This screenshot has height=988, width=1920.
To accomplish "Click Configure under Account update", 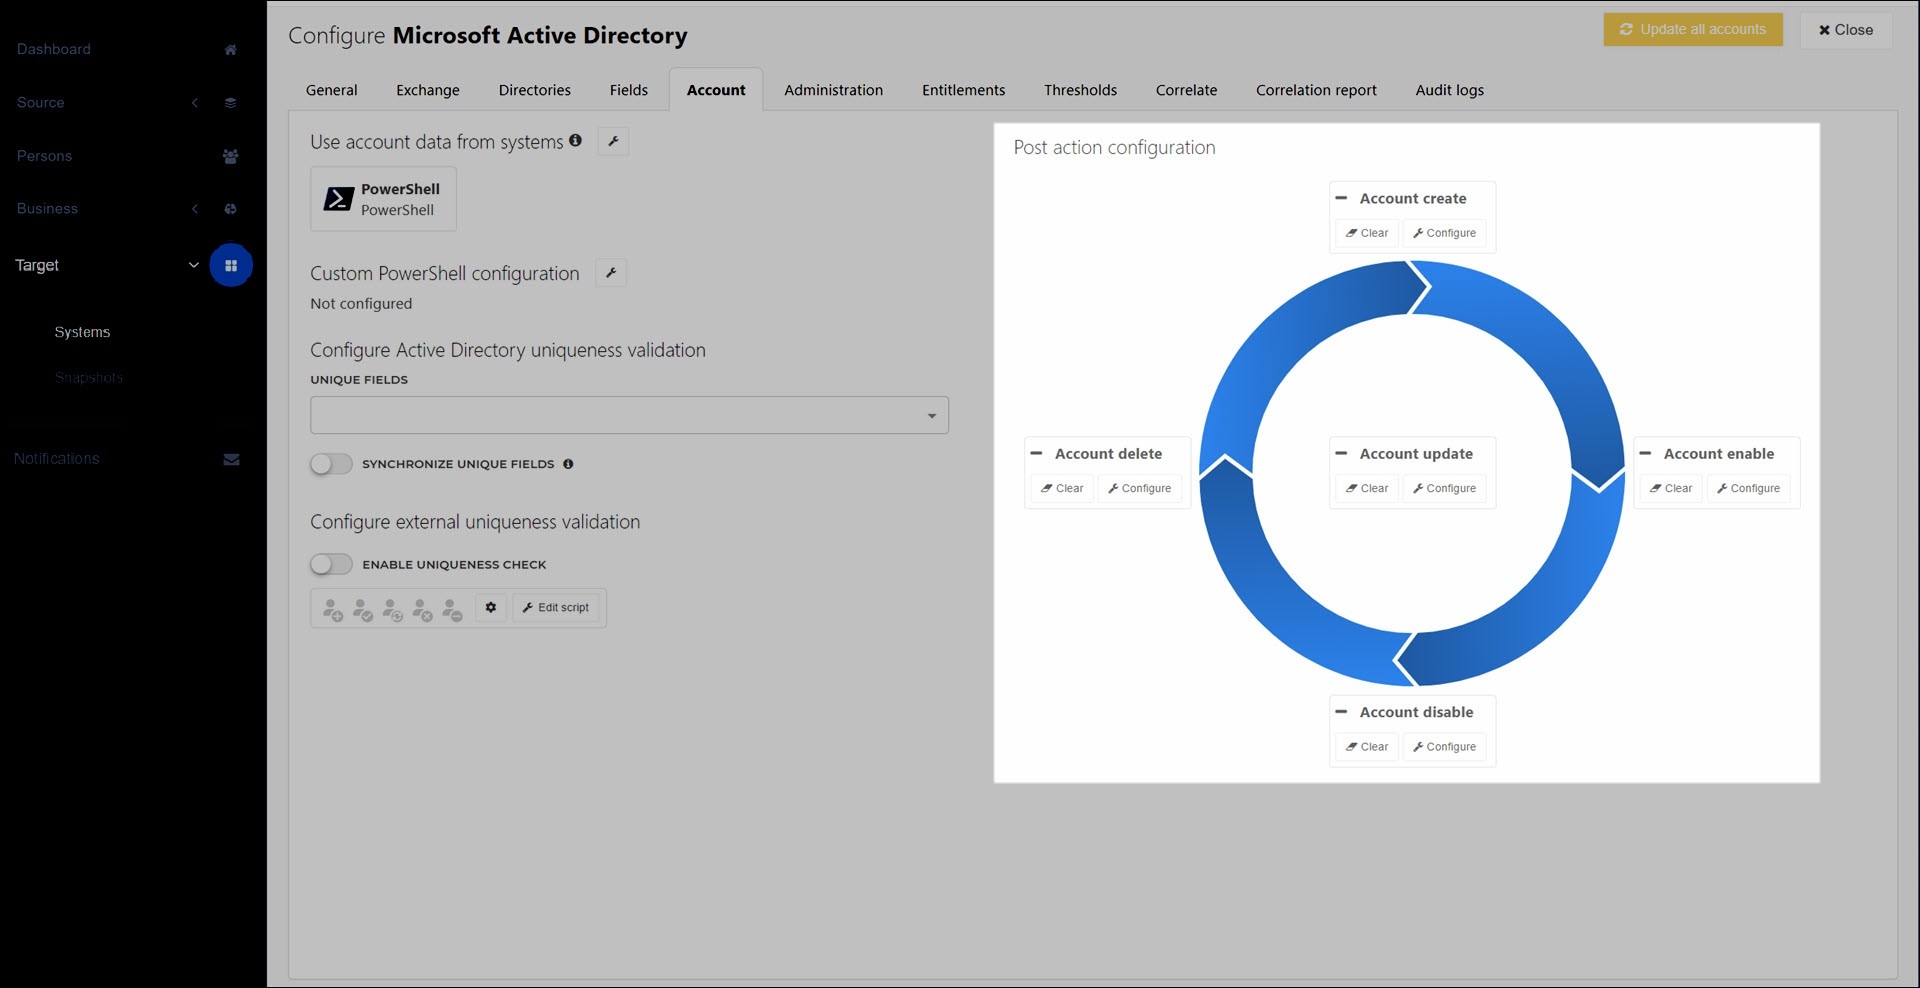I will coord(1444,488).
